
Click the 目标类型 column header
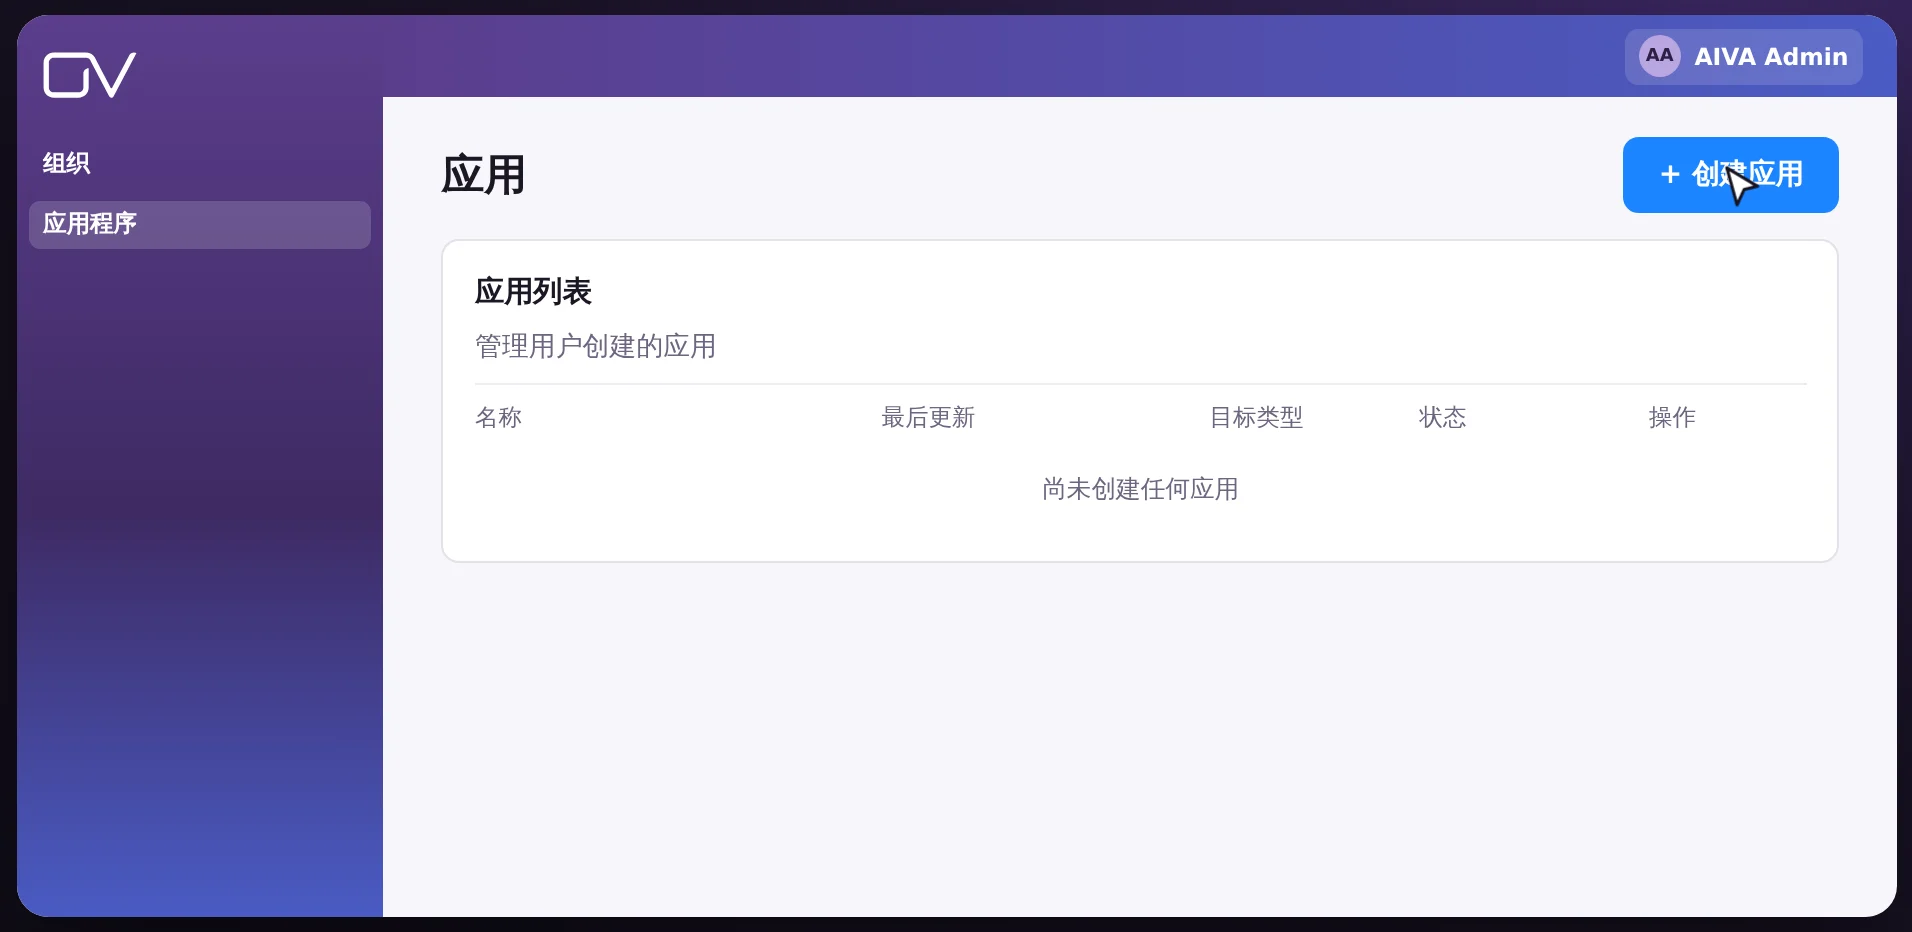pyautogui.click(x=1256, y=417)
